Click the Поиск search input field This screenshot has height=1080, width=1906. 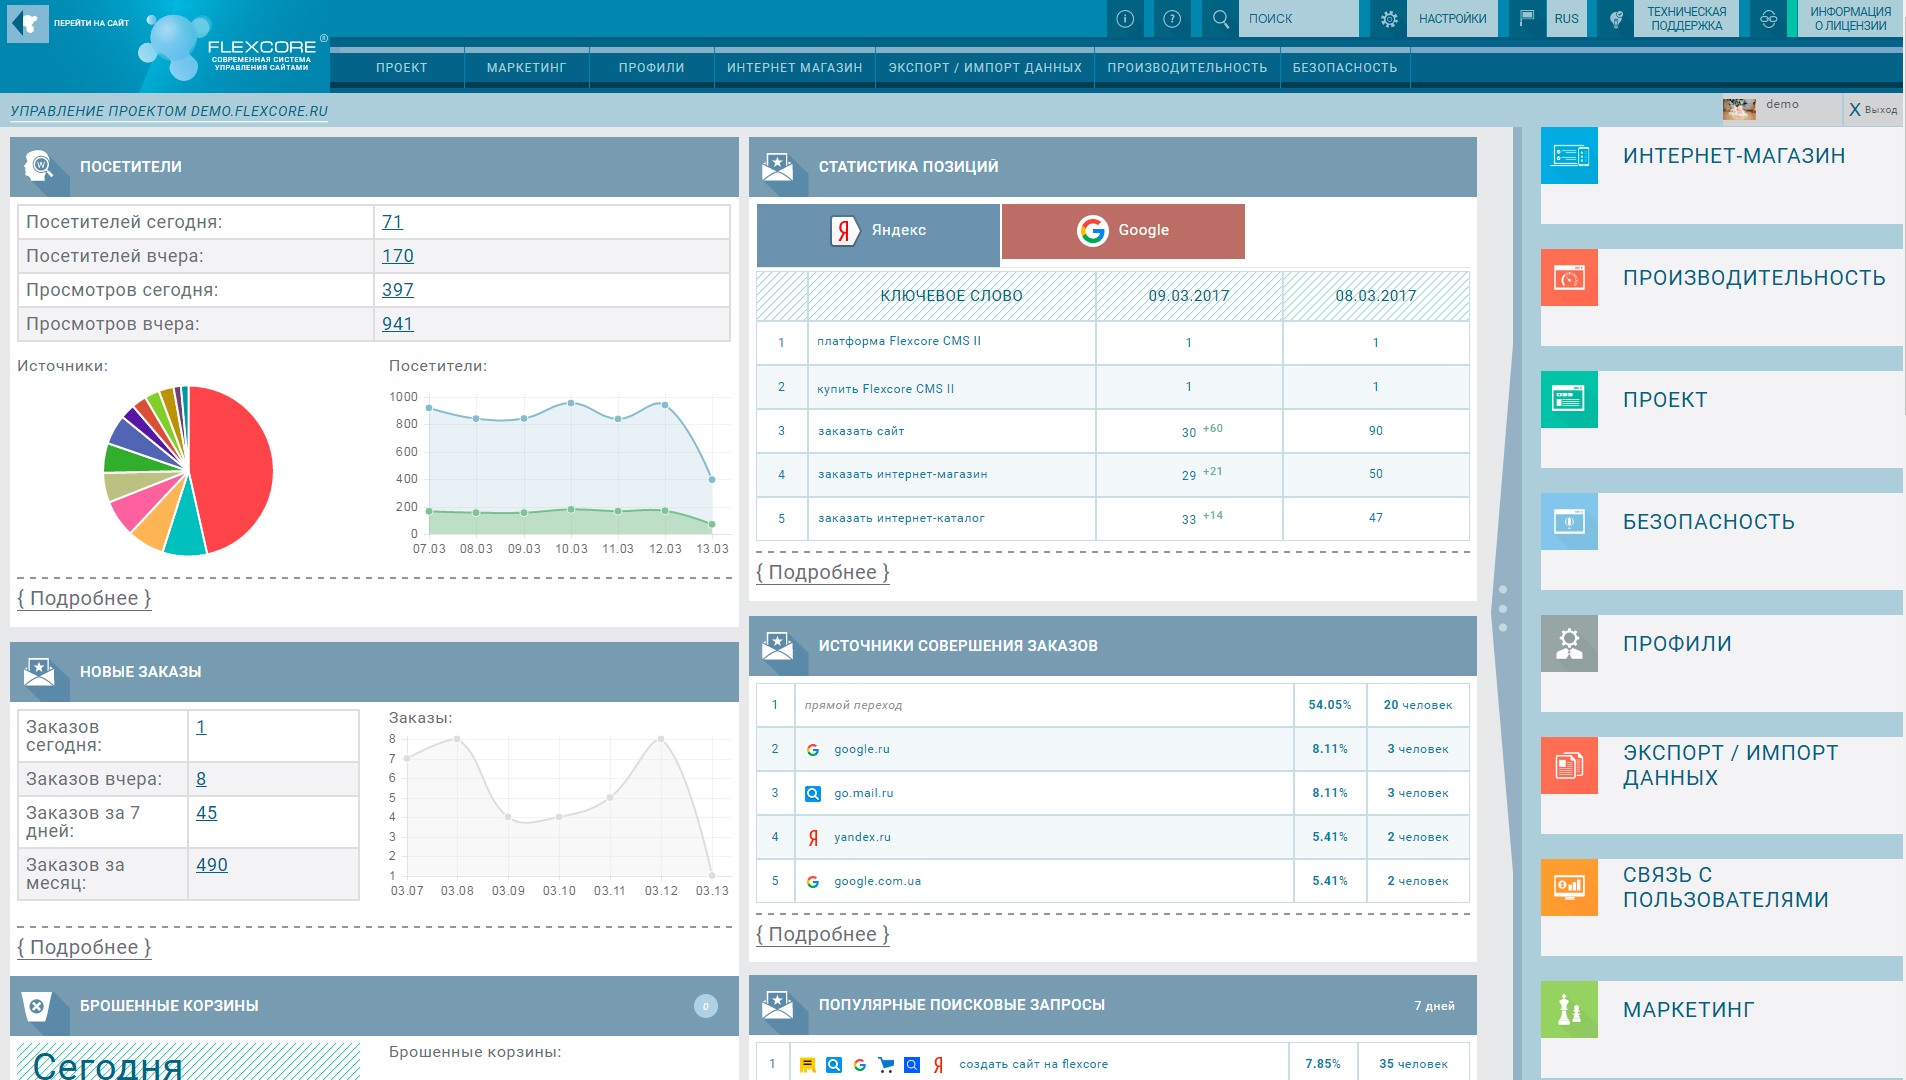coord(1298,19)
